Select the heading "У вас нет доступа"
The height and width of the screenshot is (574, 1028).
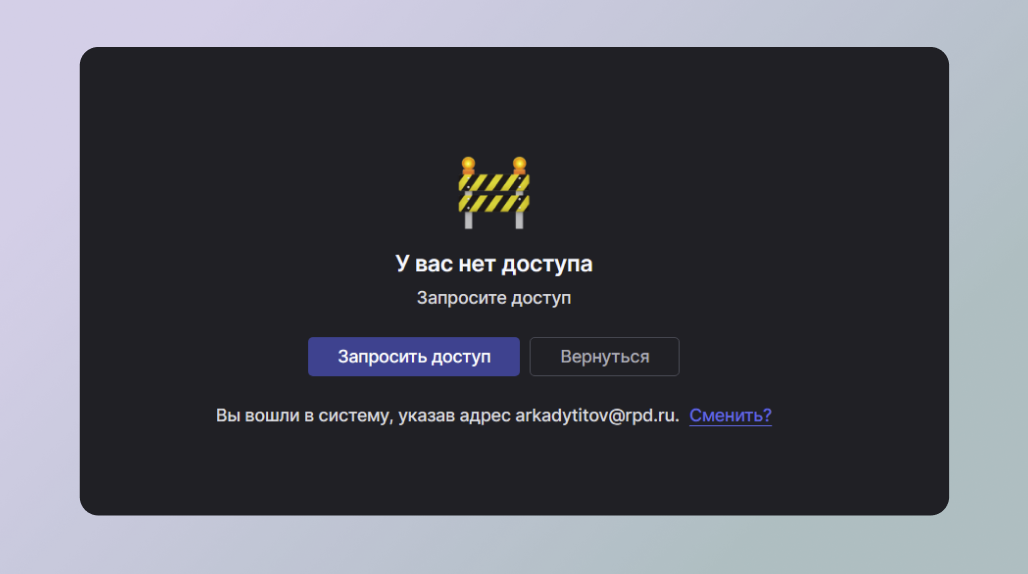pos(494,263)
